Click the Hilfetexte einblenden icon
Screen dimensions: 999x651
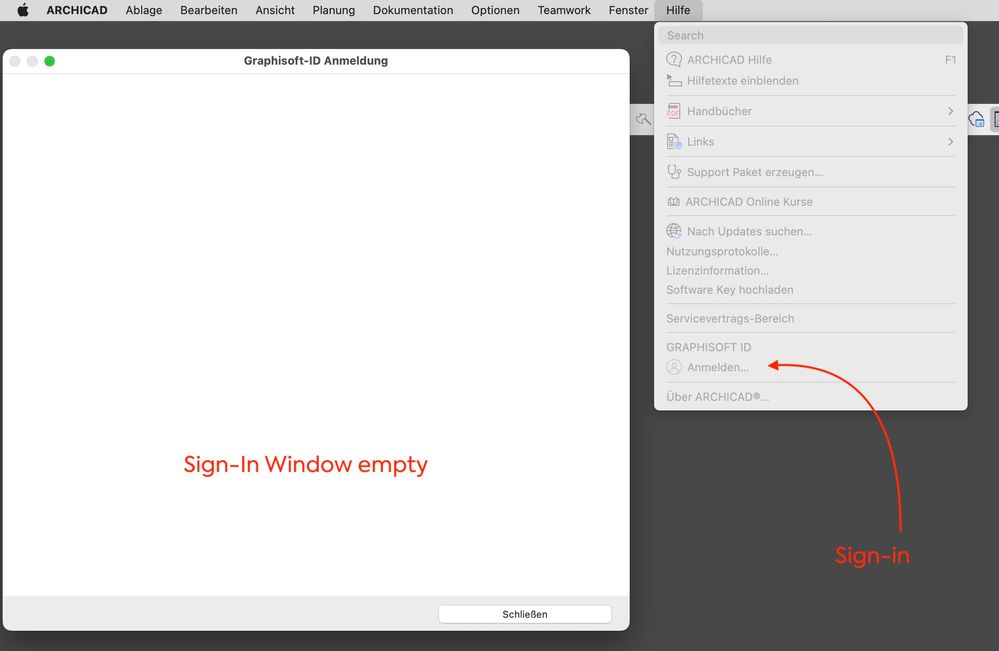pos(672,80)
